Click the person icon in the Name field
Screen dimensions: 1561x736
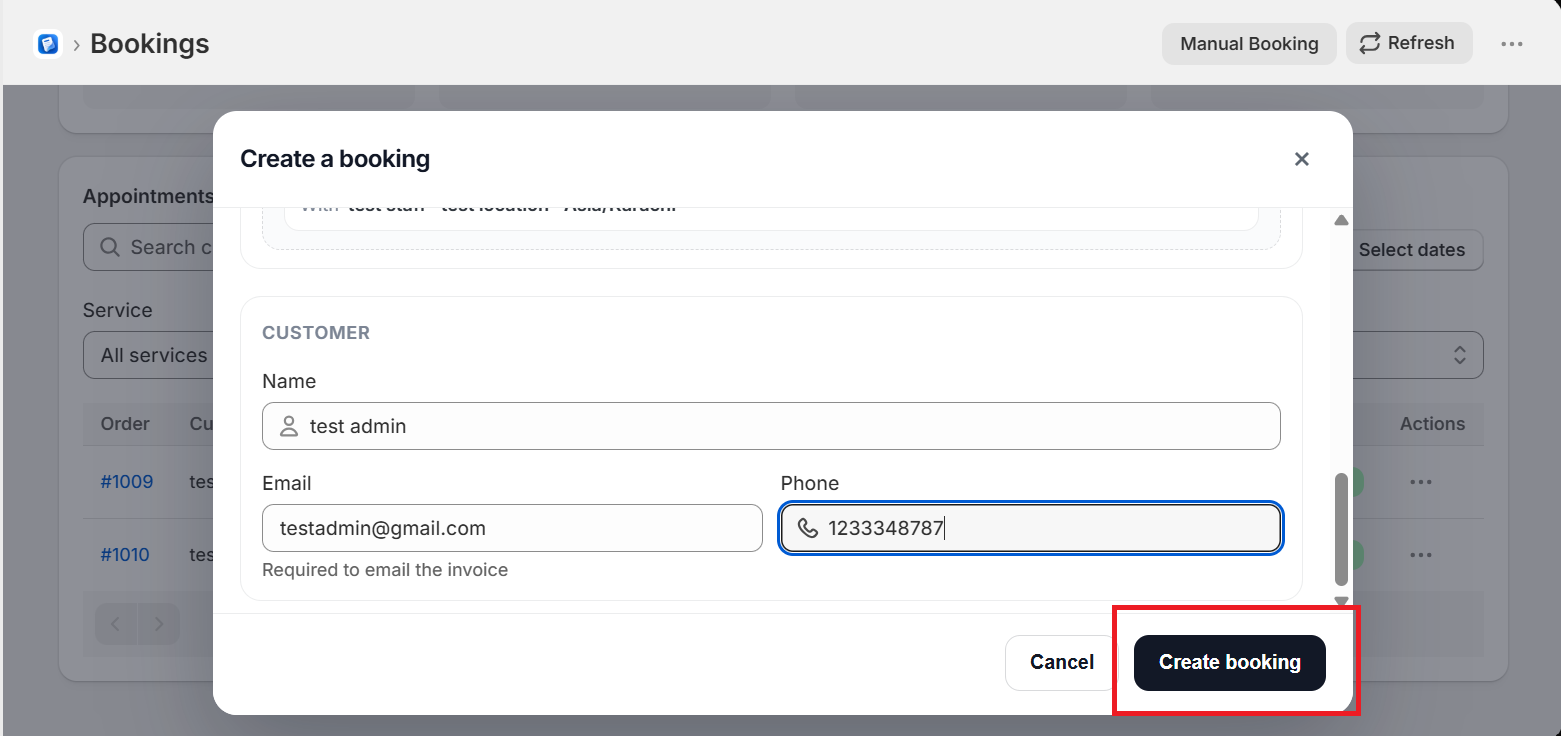pyautogui.click(x=289, y=426)
